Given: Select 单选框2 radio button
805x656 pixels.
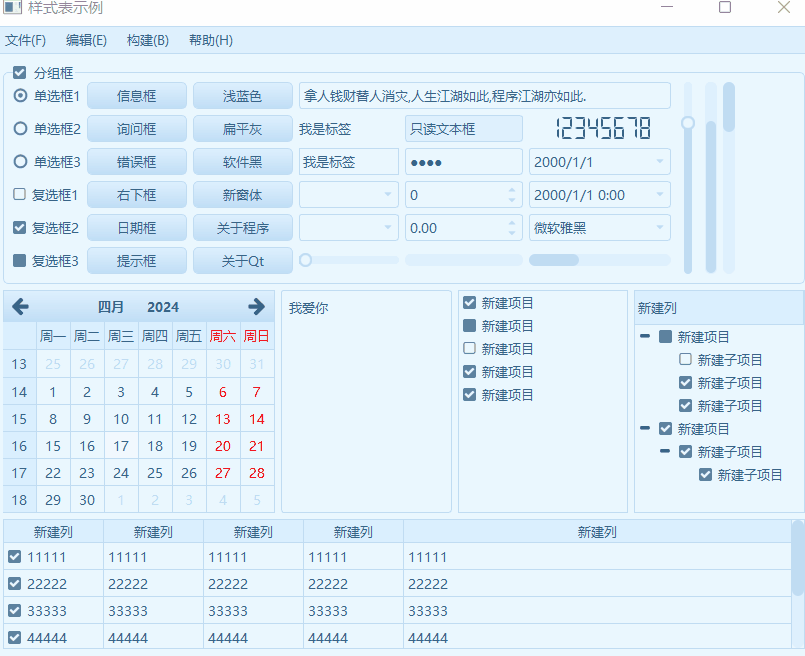Looking at the screenshot, I should tap(20, 128).
